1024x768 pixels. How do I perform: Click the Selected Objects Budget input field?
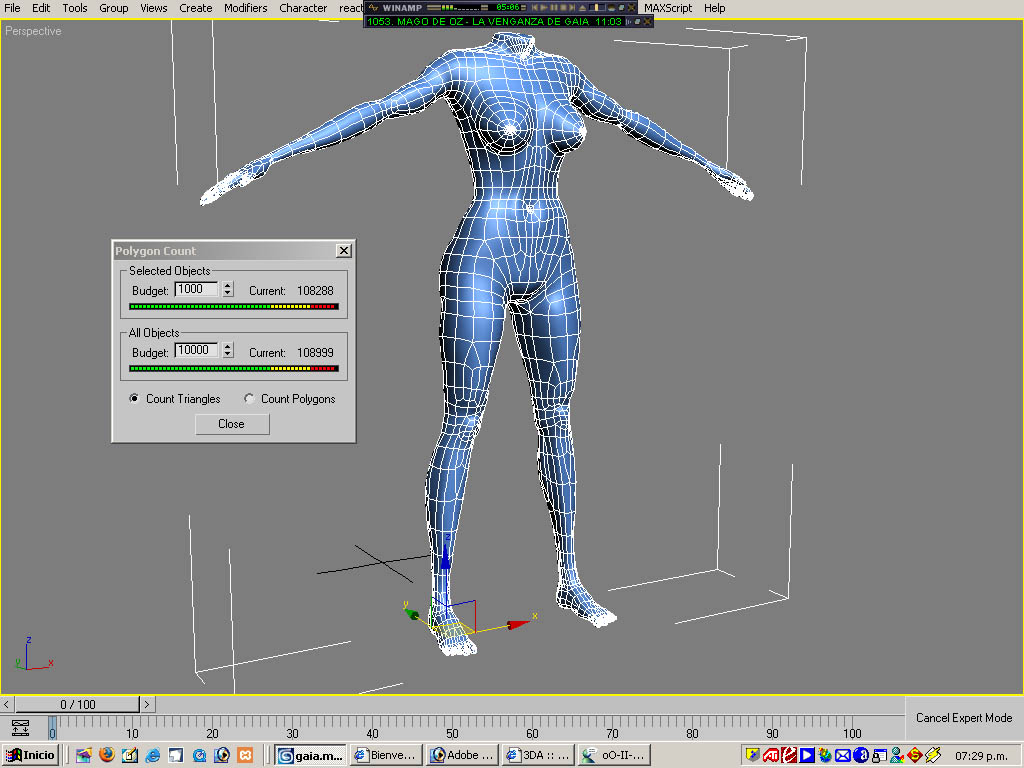point(196,289)
